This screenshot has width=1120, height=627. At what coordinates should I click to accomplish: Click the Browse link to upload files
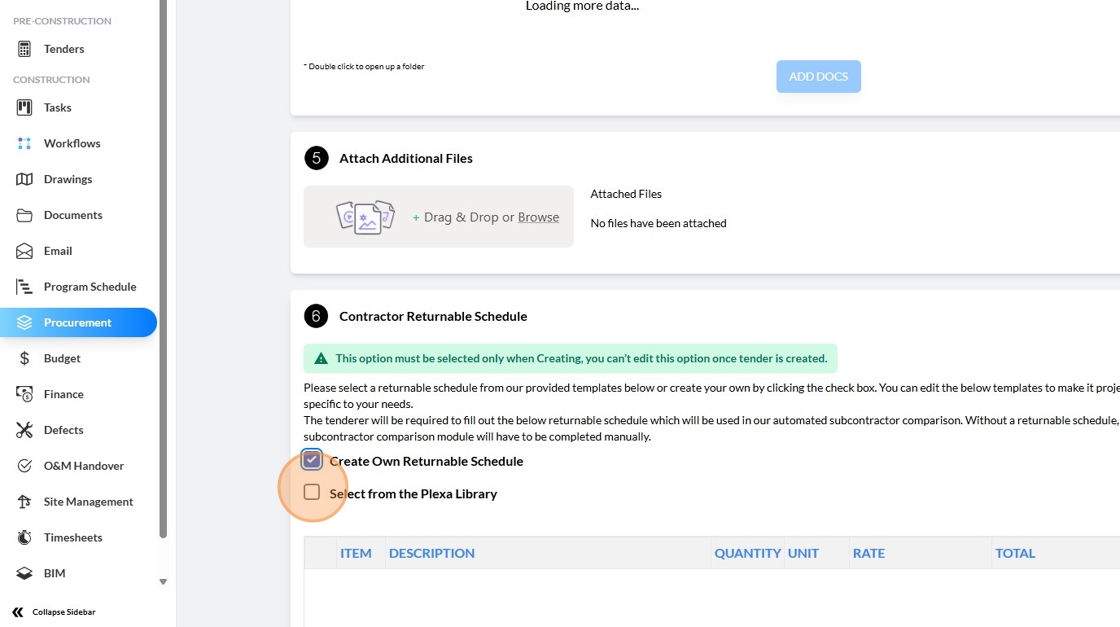tap(538, 217)
